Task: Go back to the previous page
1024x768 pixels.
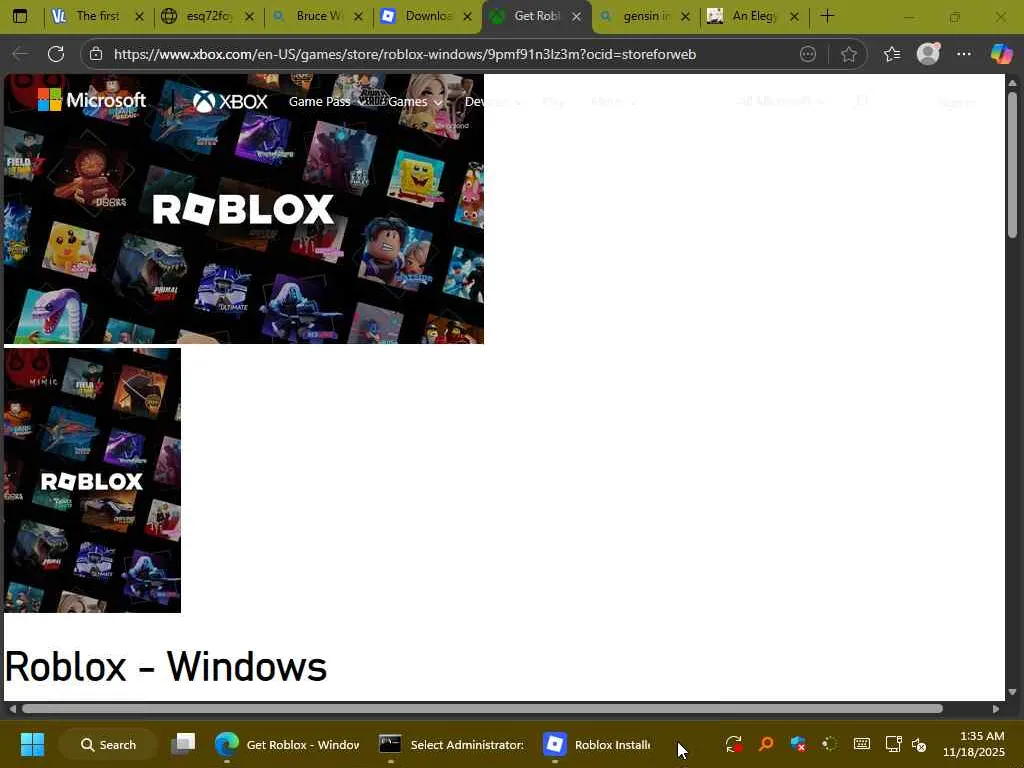Action: (x=20, y=54)
